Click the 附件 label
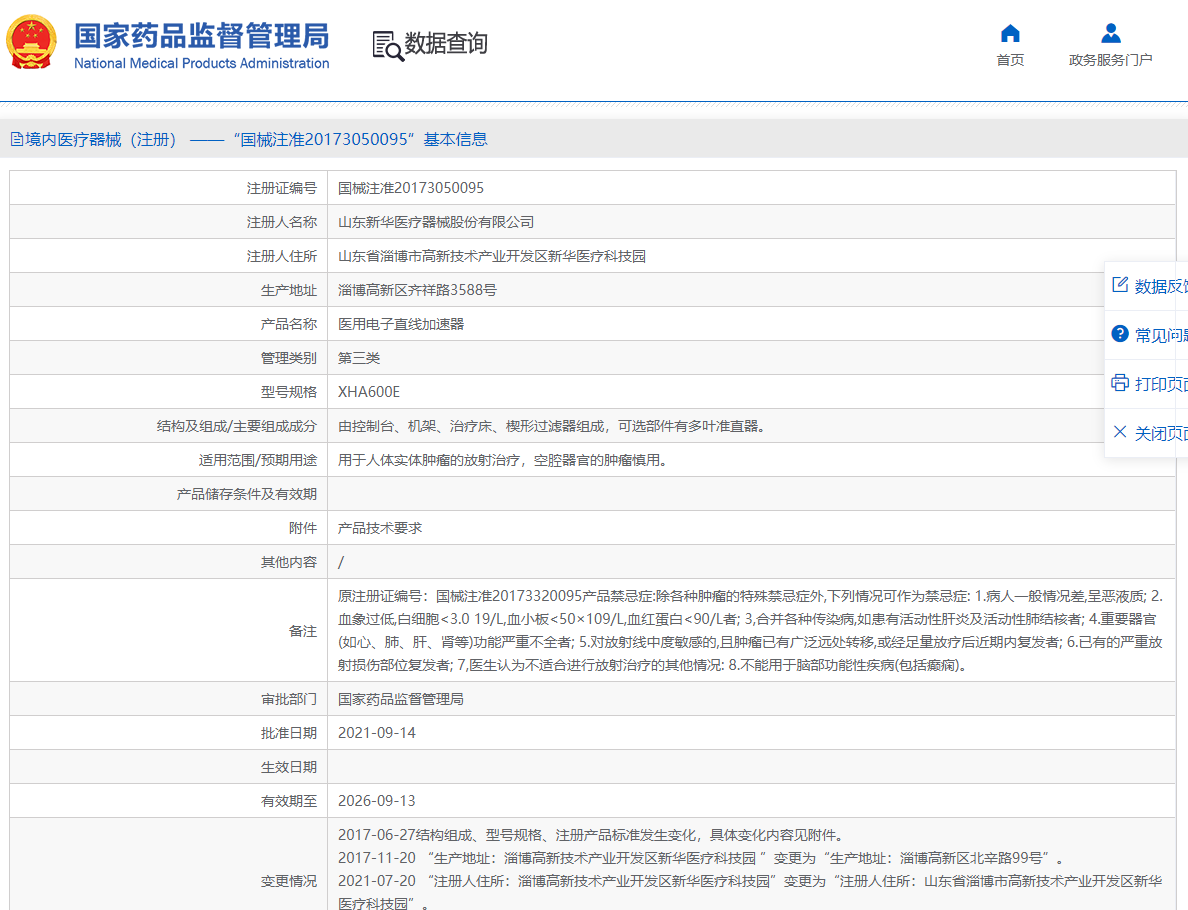The width and height of the screenshot is (1188, 910). click(303, 528)
